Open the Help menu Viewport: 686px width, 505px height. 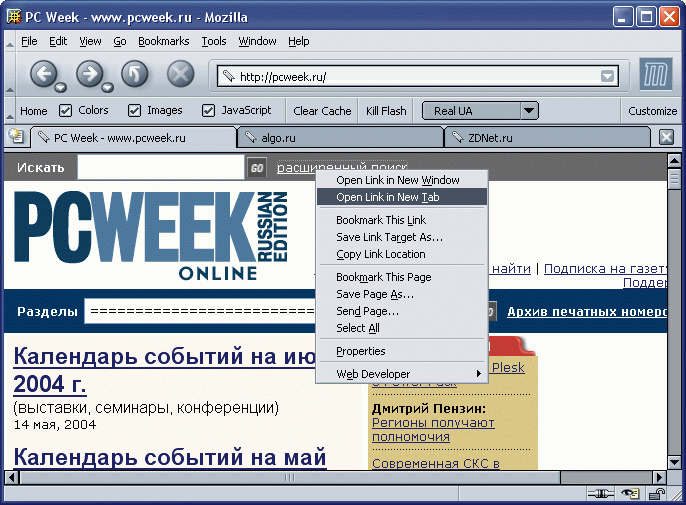click(298, 41)
